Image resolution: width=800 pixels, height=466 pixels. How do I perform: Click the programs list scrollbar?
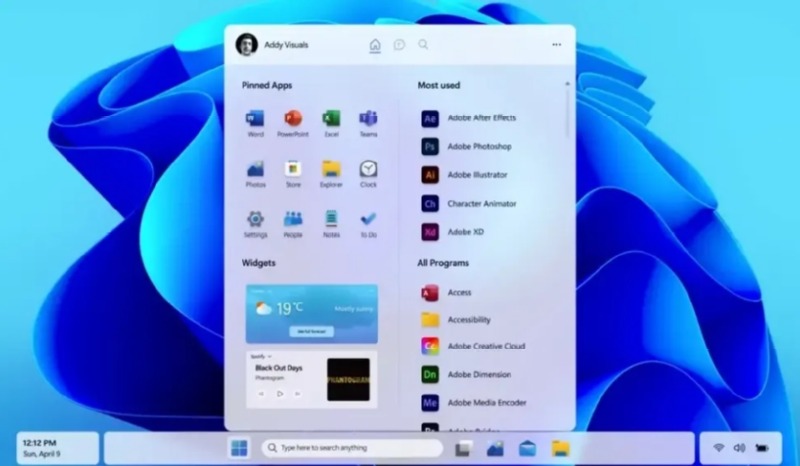[x=568, y=110]
